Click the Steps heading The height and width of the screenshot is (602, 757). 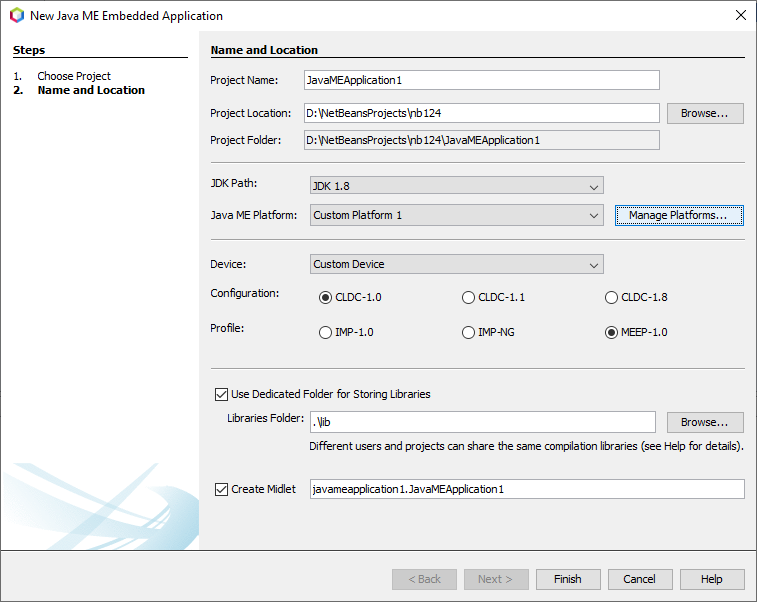[x=29, y=50]
